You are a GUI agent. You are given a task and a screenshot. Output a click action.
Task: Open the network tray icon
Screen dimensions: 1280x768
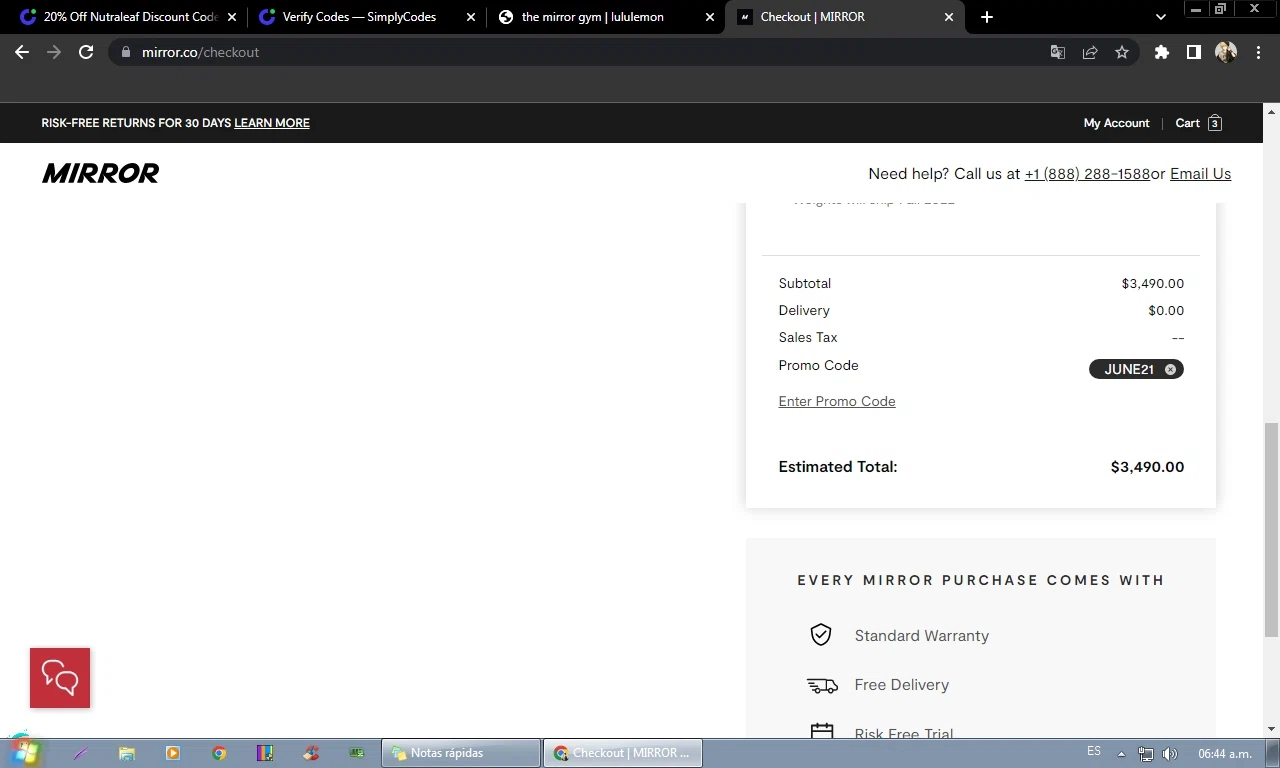[x=1146, y=754]
